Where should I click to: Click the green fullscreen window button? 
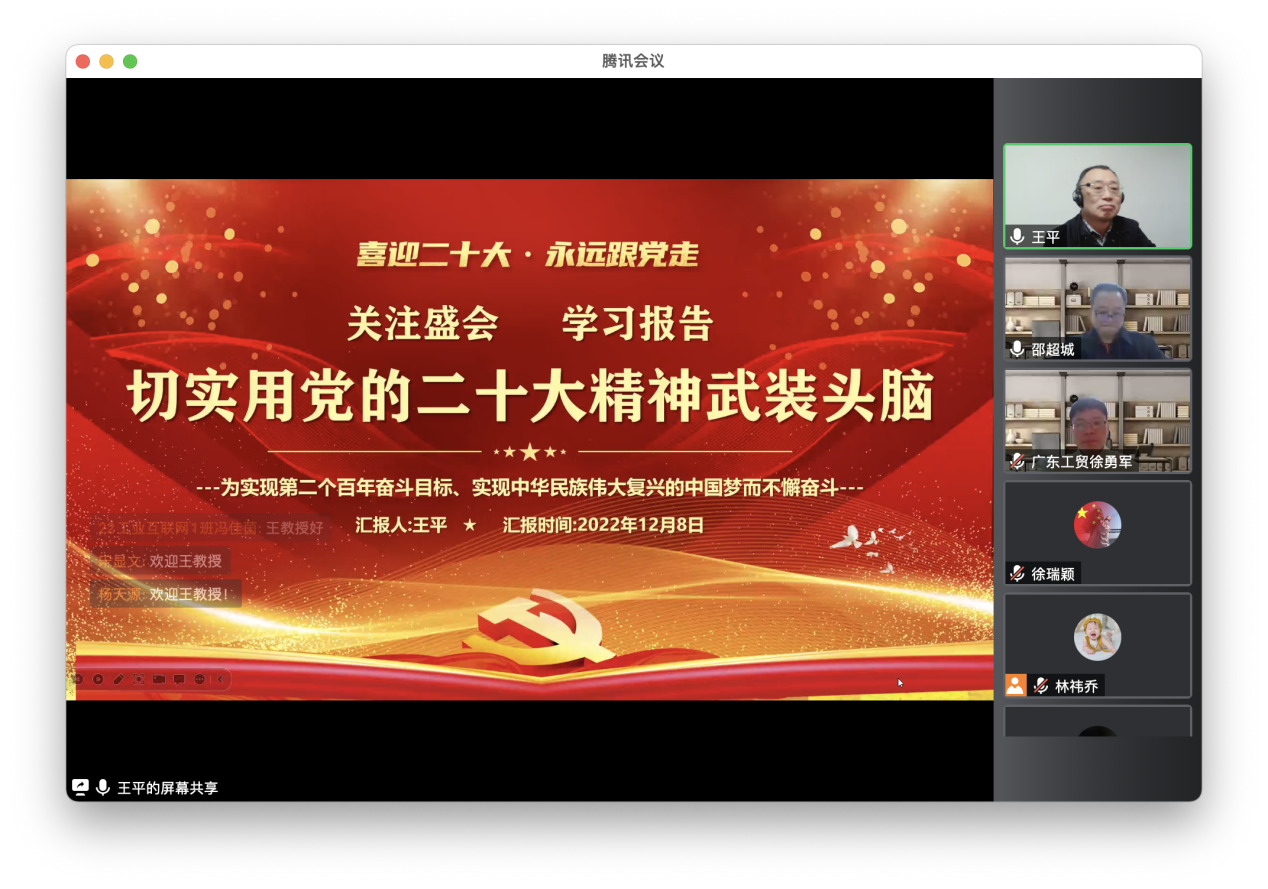point(130,61)
